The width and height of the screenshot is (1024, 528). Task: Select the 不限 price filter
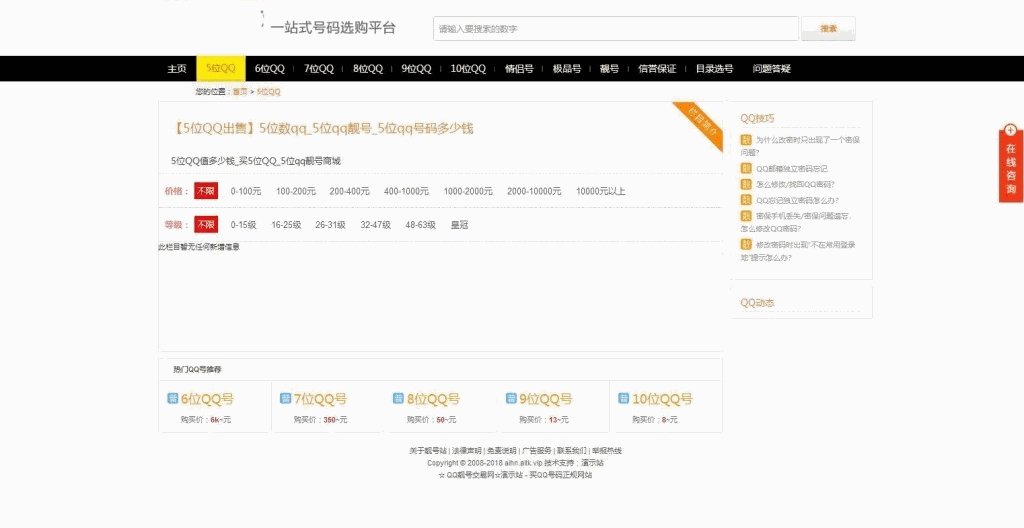206,191
